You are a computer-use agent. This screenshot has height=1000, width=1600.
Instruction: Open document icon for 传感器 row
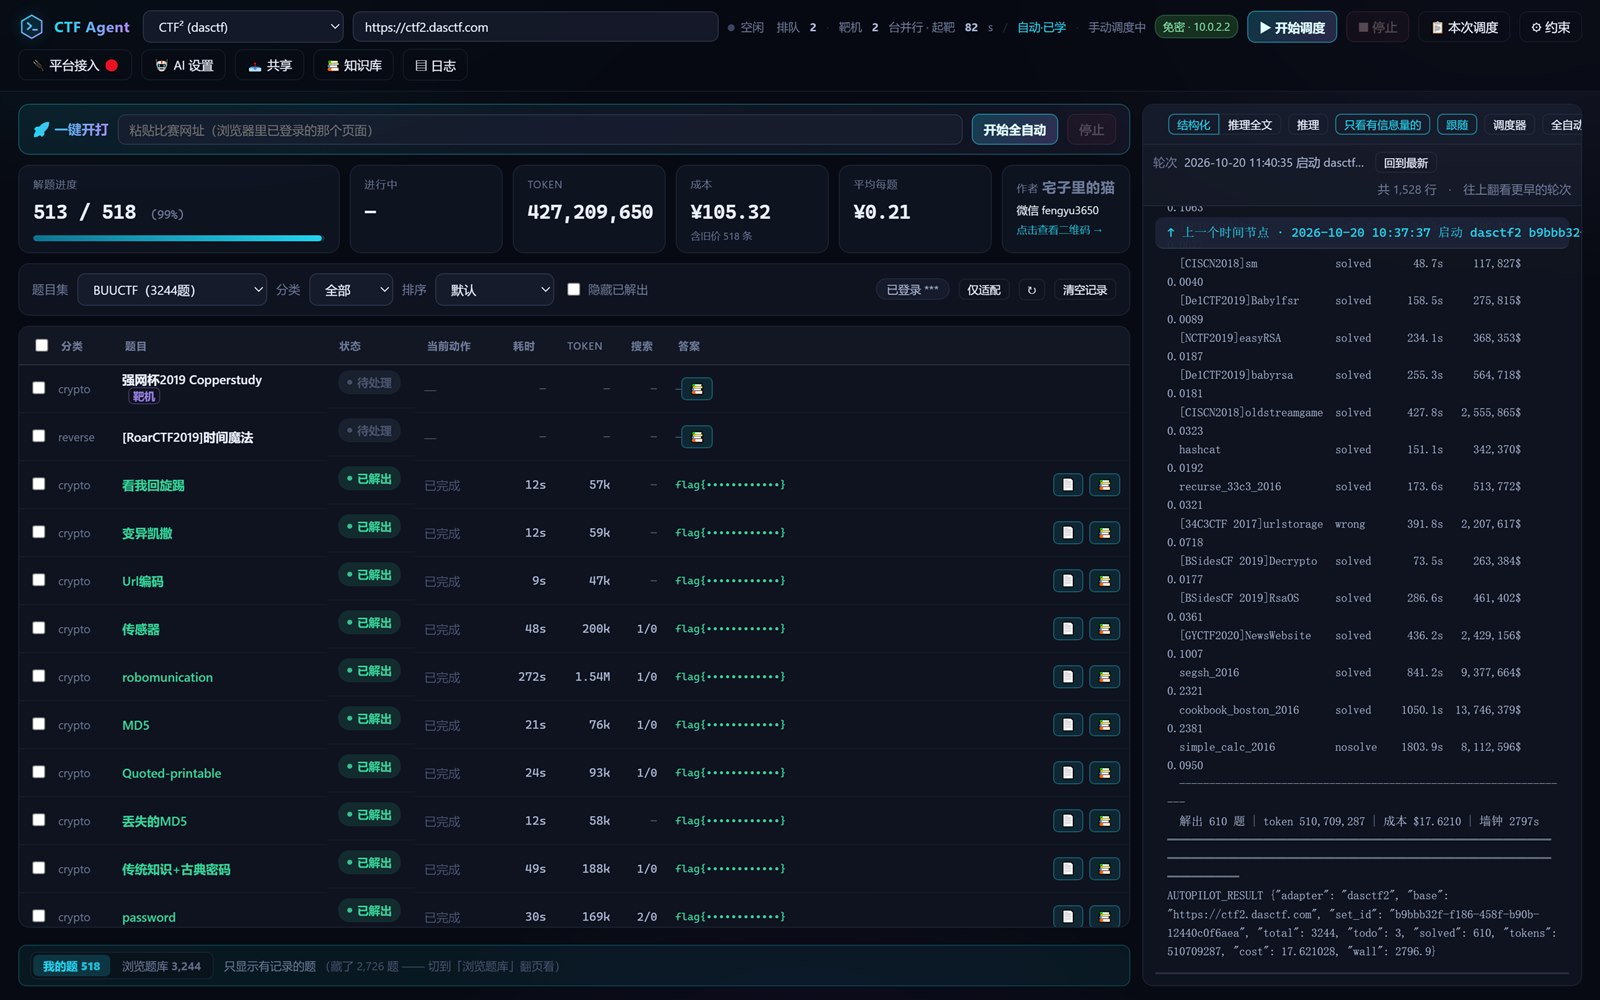click(1068, 628)
